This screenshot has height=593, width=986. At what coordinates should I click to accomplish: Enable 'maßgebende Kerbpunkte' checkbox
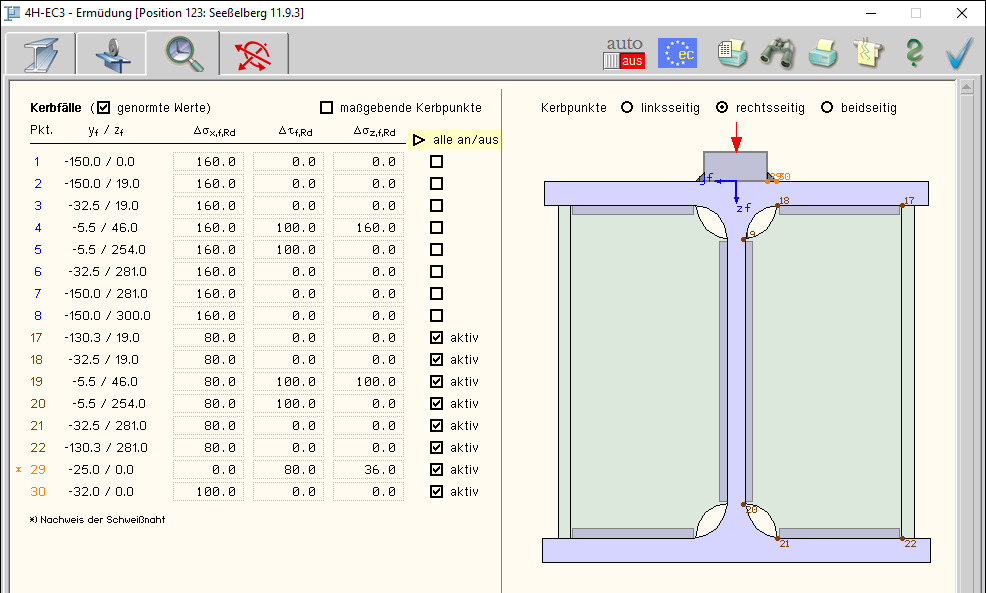pos(326,108)
